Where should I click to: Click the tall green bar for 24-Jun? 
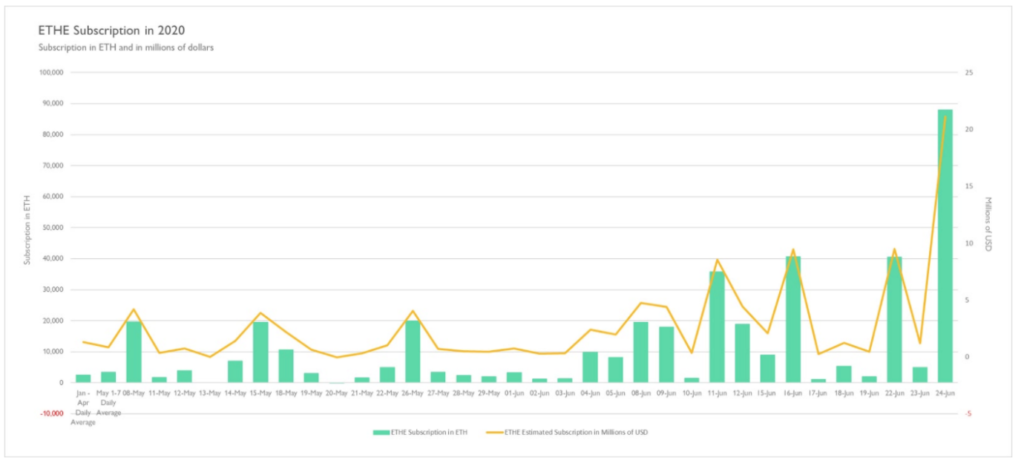click(x=945, y=246)
